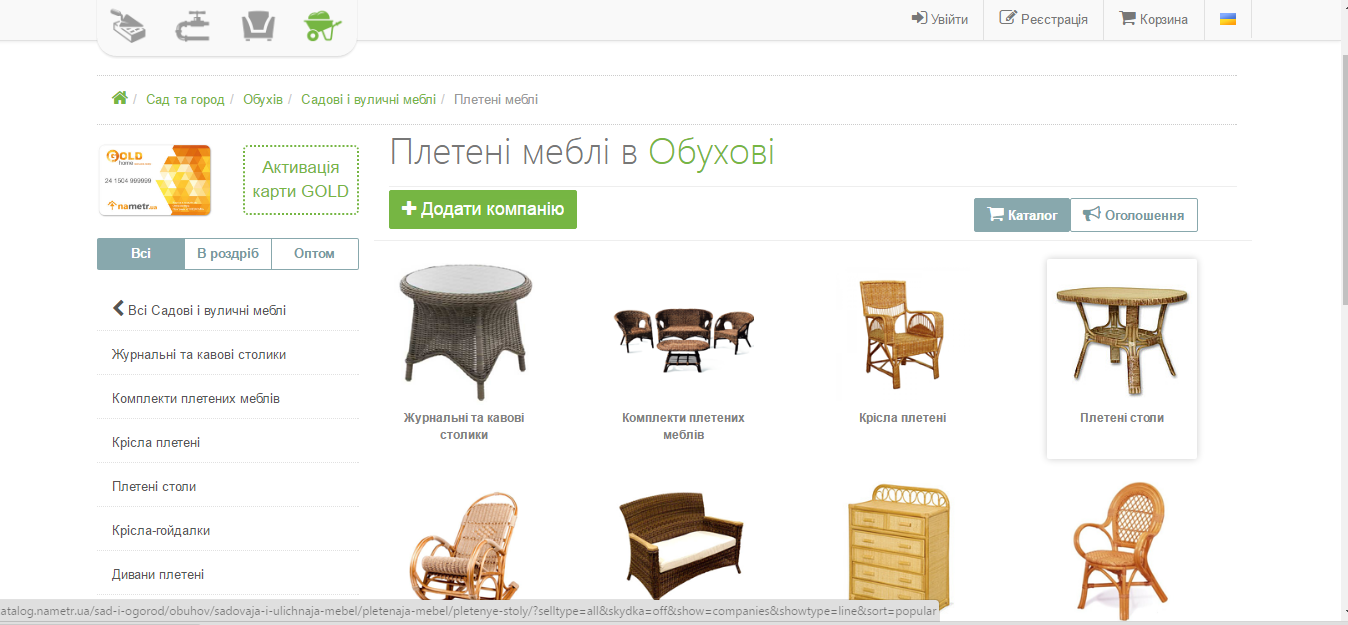The height and width of the screenshot is (625, 1348).
Task: Open the Реєстрація sign-up page
Action: coord(1043,19)
